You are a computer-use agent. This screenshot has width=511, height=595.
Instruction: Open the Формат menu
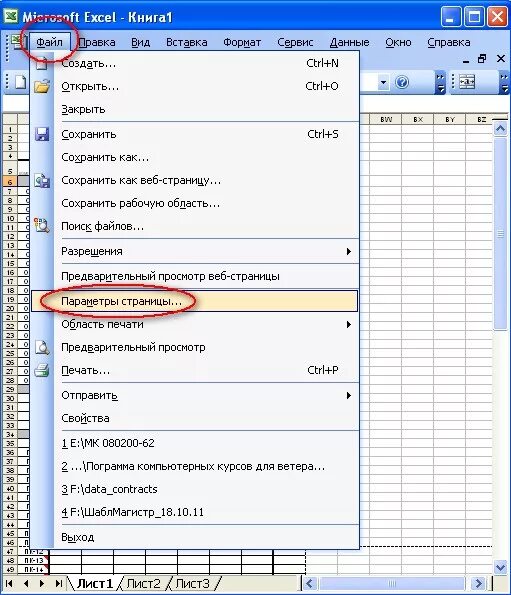pos(242,42)
